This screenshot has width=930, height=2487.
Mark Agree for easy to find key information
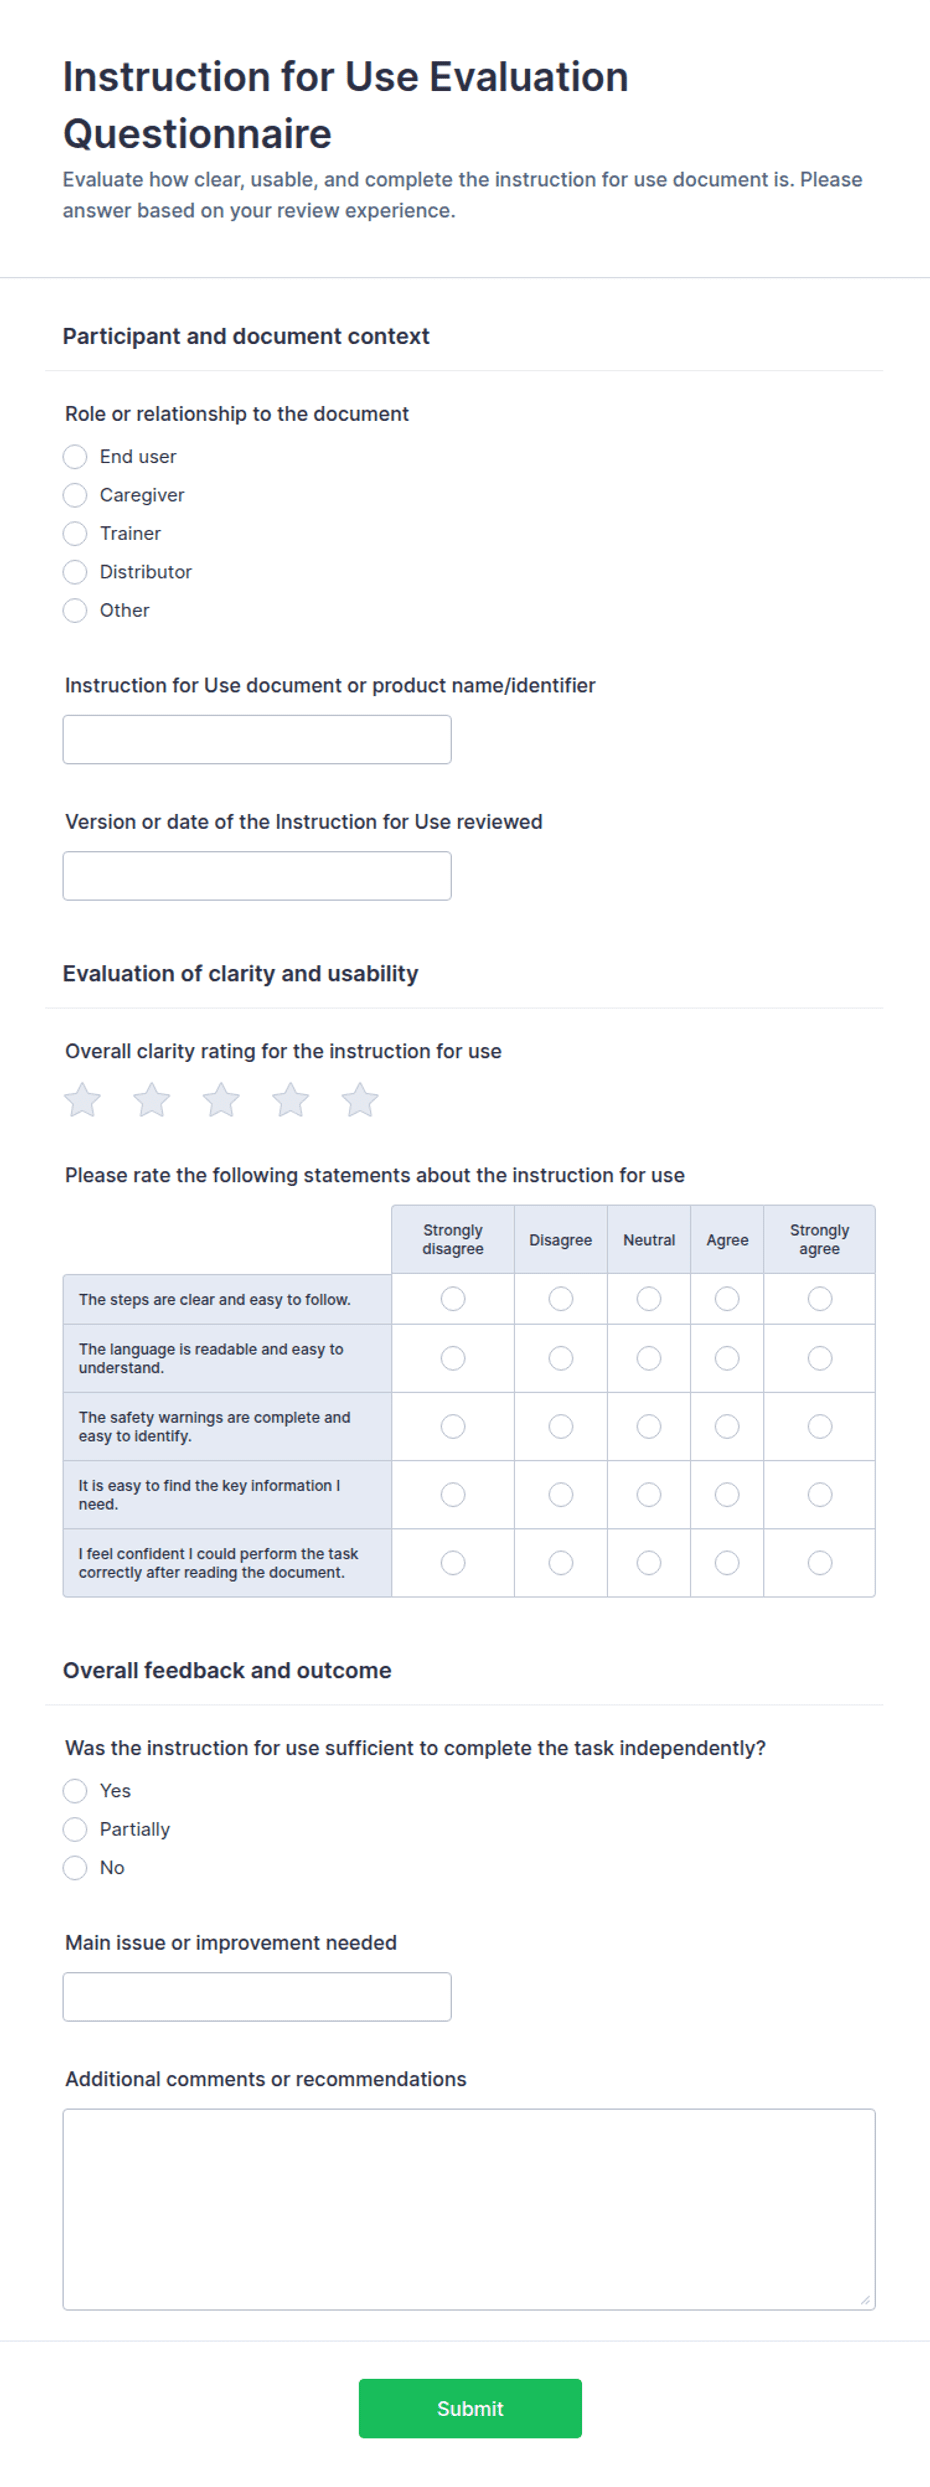pos(727,1495)
